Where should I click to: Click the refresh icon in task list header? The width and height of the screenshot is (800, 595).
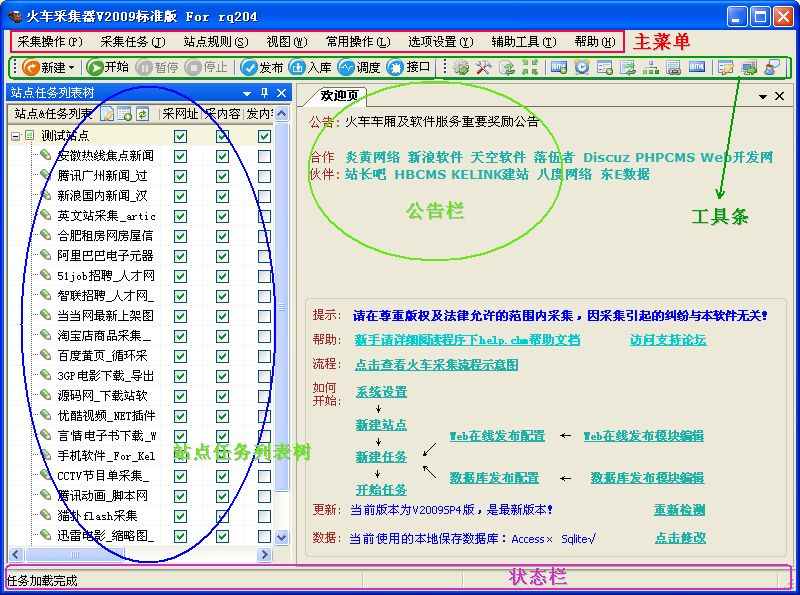coord(142,114)
